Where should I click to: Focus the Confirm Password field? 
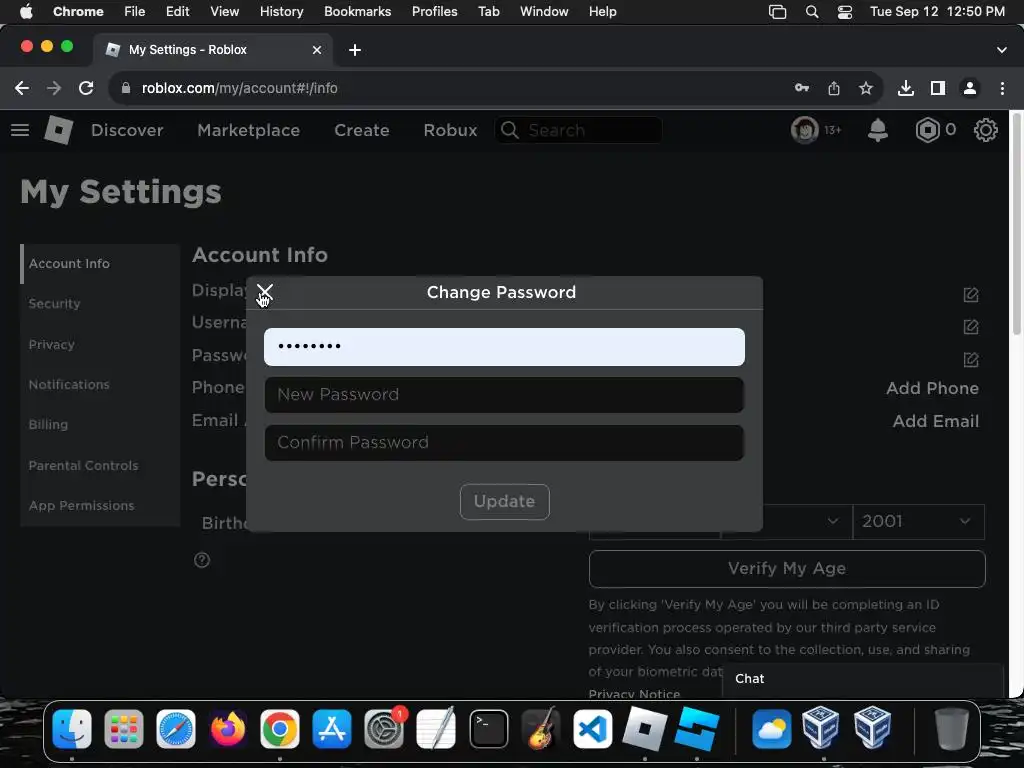click(504, 443)
